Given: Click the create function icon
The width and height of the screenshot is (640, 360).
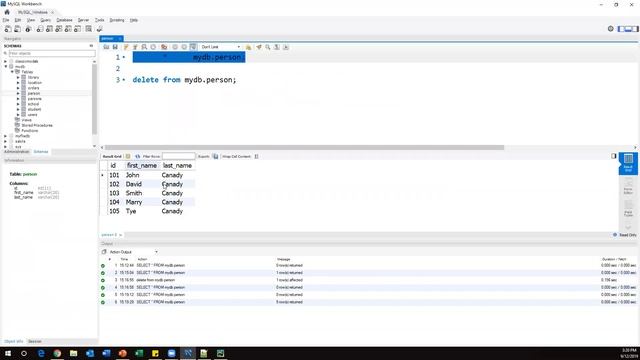Looking at the screenshot, I should point(78,29).
